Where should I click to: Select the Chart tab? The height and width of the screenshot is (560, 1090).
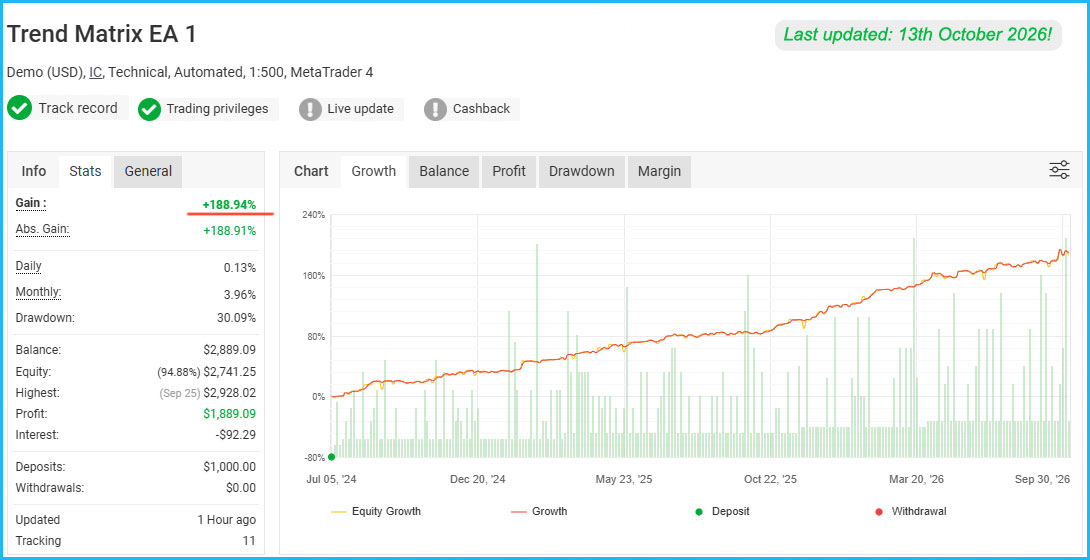point(311,171)
